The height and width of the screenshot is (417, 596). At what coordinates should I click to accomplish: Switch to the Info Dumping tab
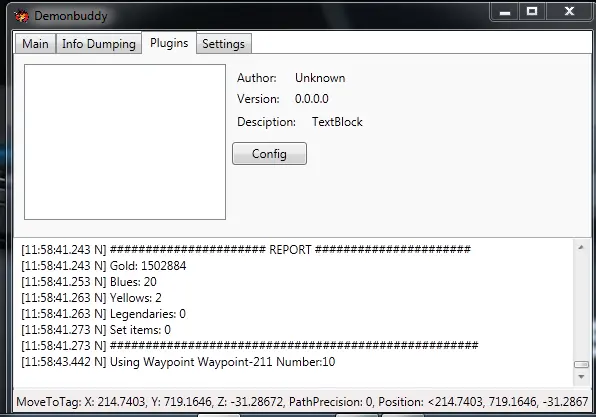coord(99,44)
